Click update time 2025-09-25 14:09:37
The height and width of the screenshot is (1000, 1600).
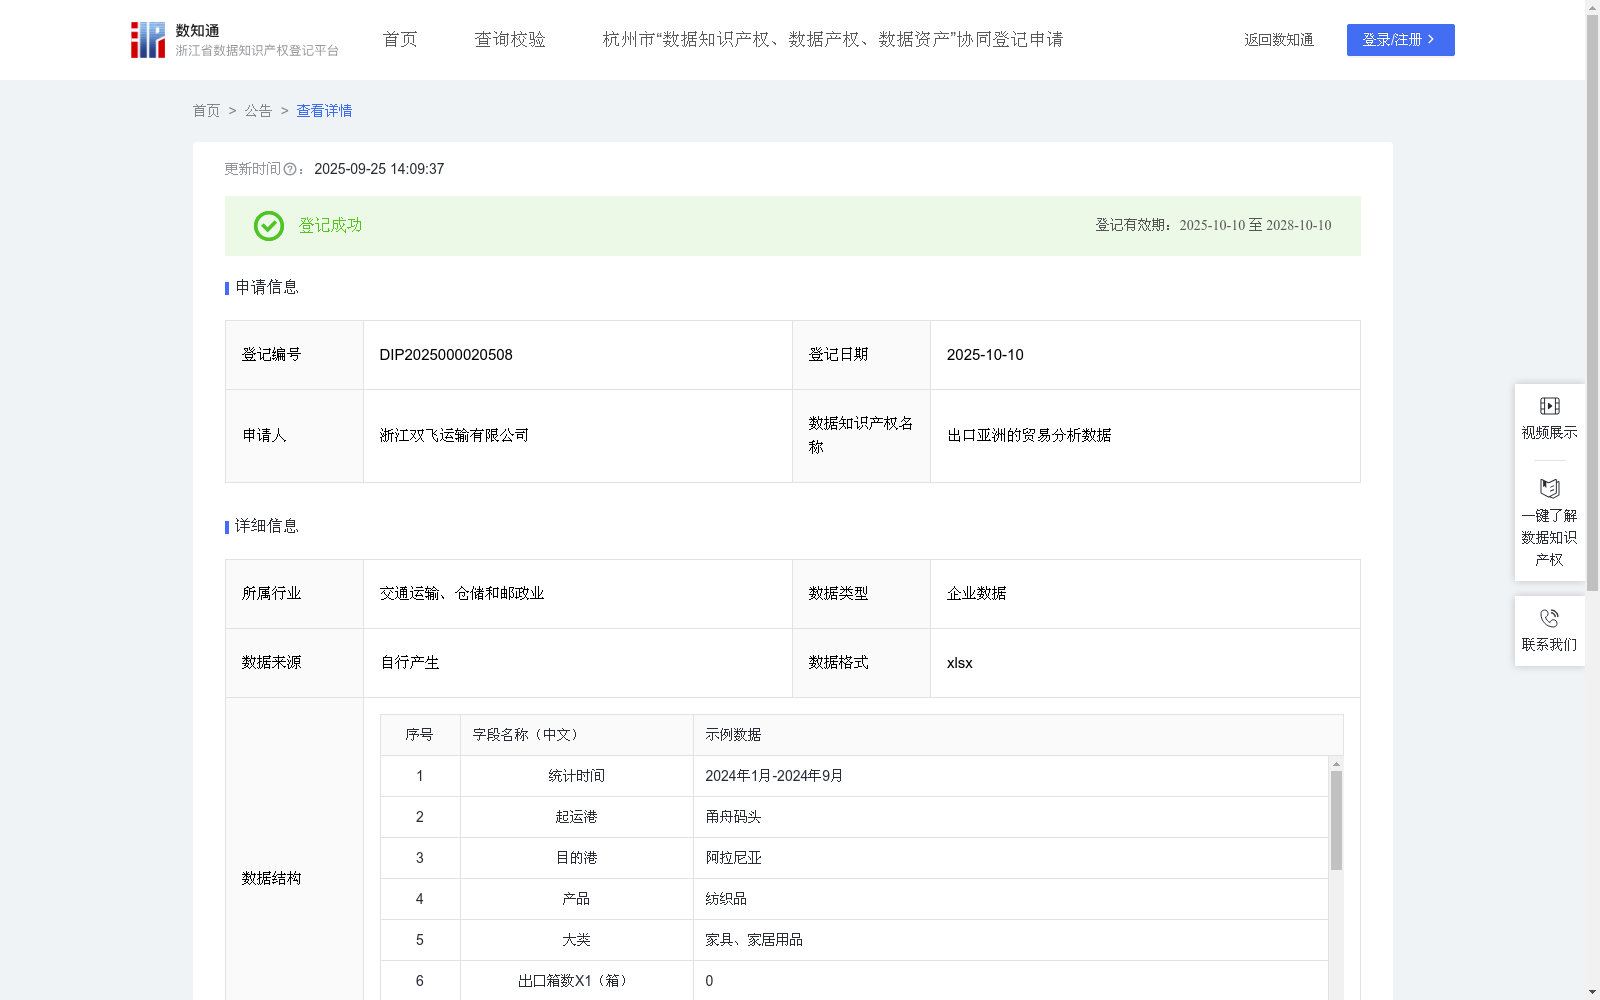[x=379, y=170]
